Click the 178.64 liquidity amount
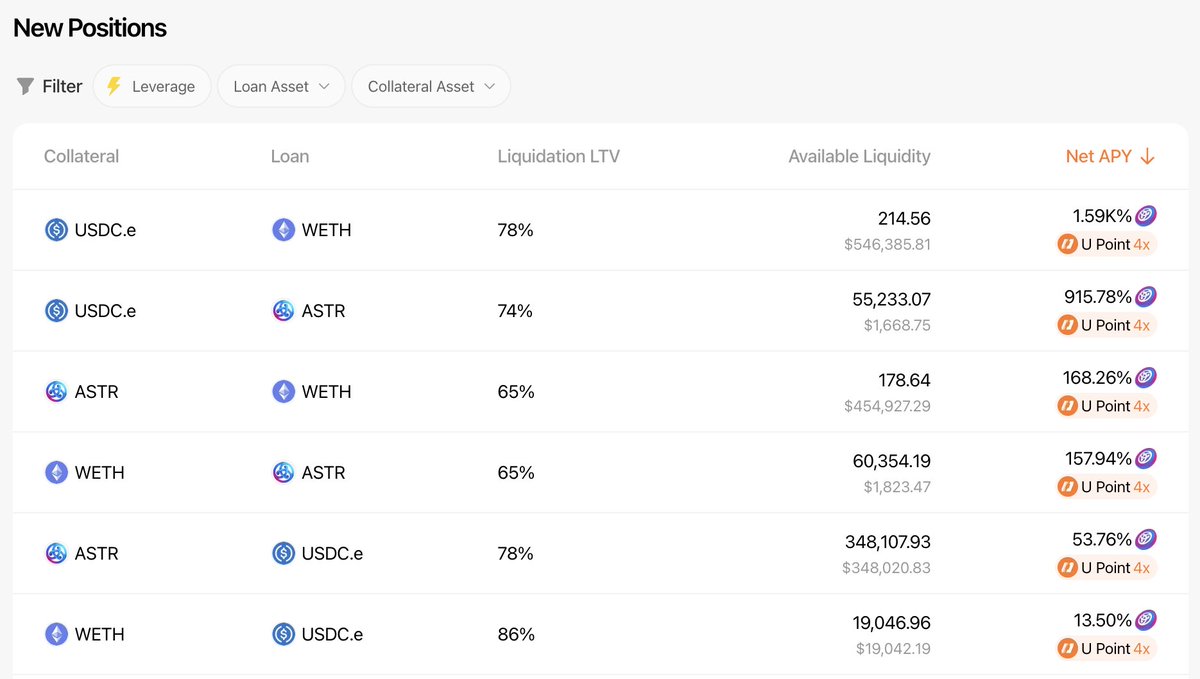Viewport: 1200px width, 679px height. pyautogui.click(x=904, y=380)
